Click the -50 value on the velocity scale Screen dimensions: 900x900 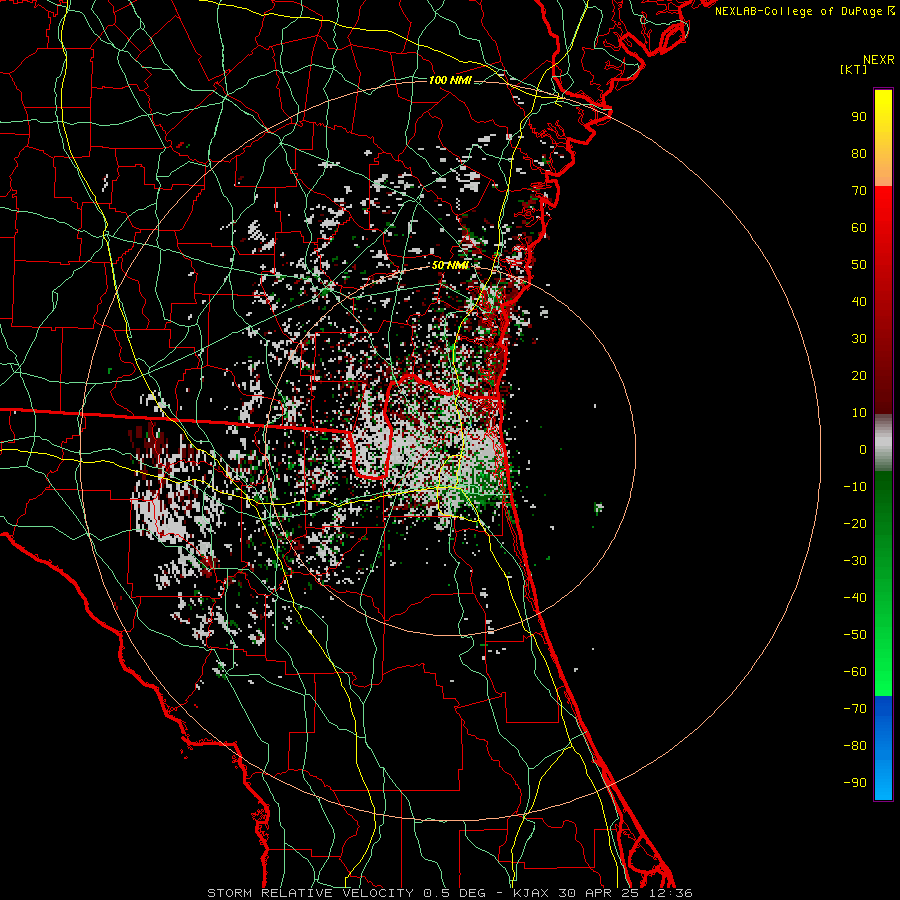pos(855,635)
